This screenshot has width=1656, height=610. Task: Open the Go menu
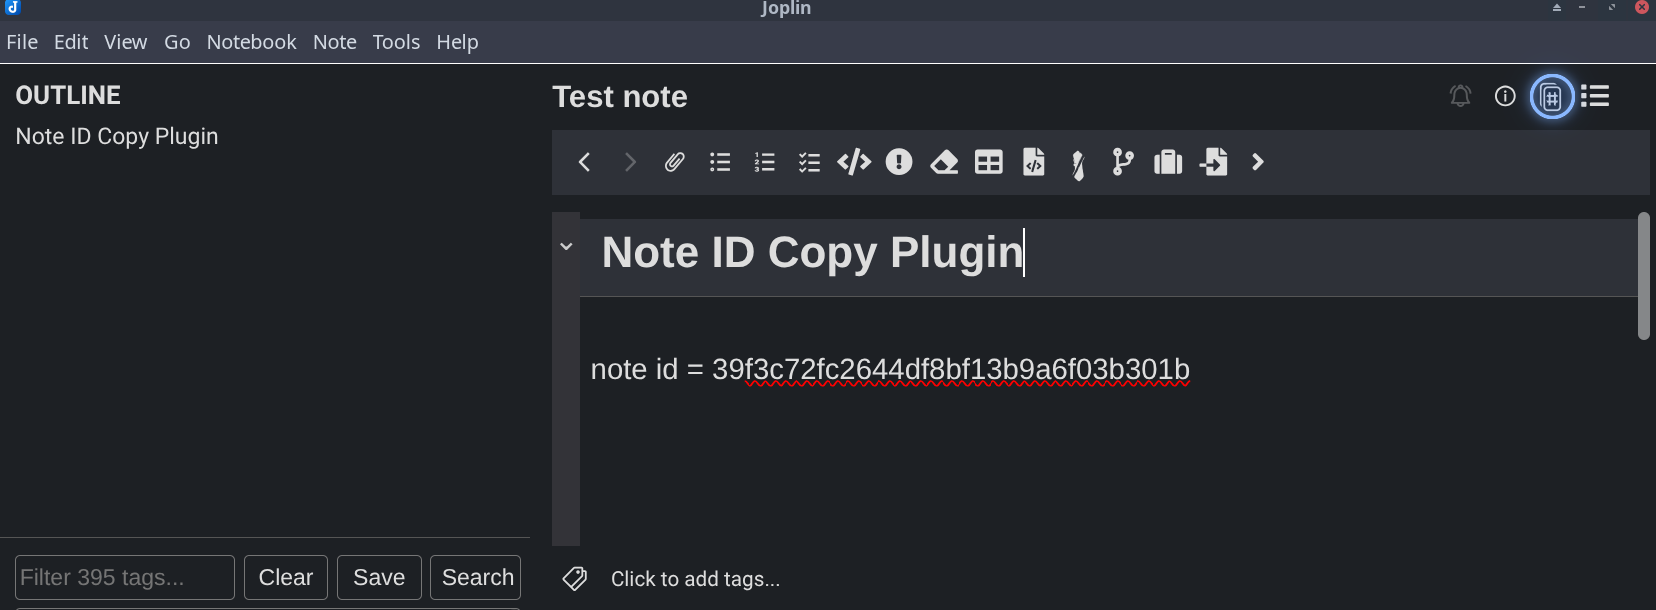pos(177,42)
